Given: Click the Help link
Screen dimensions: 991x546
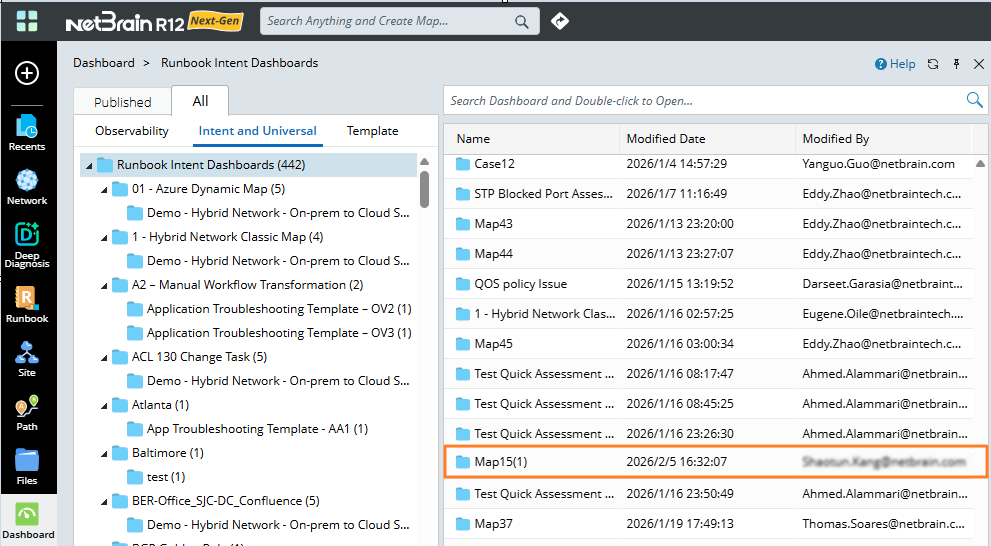Looking at the screenshot, I should click(x=895, y=64).
